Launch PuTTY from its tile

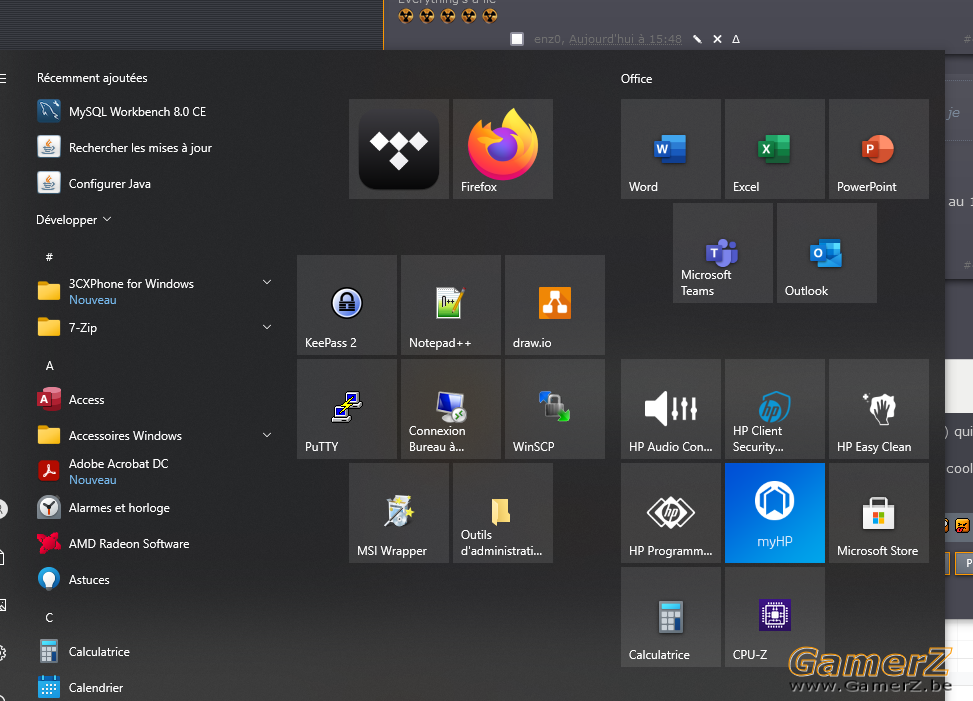tap(347, 409)
